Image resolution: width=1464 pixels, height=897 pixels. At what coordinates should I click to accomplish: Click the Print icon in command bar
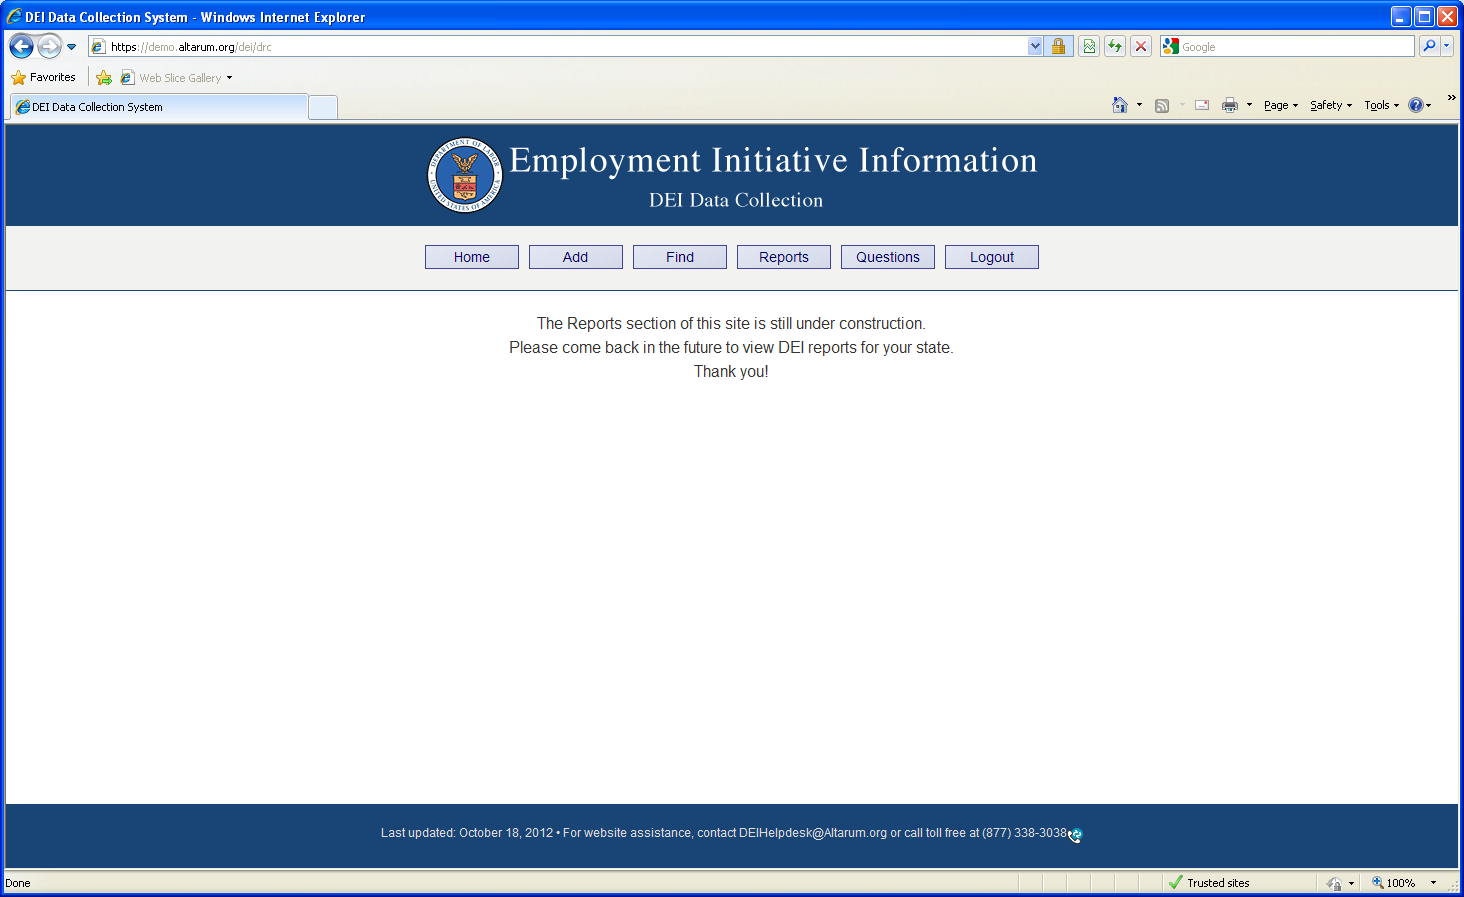click(x=1229, y=105)
